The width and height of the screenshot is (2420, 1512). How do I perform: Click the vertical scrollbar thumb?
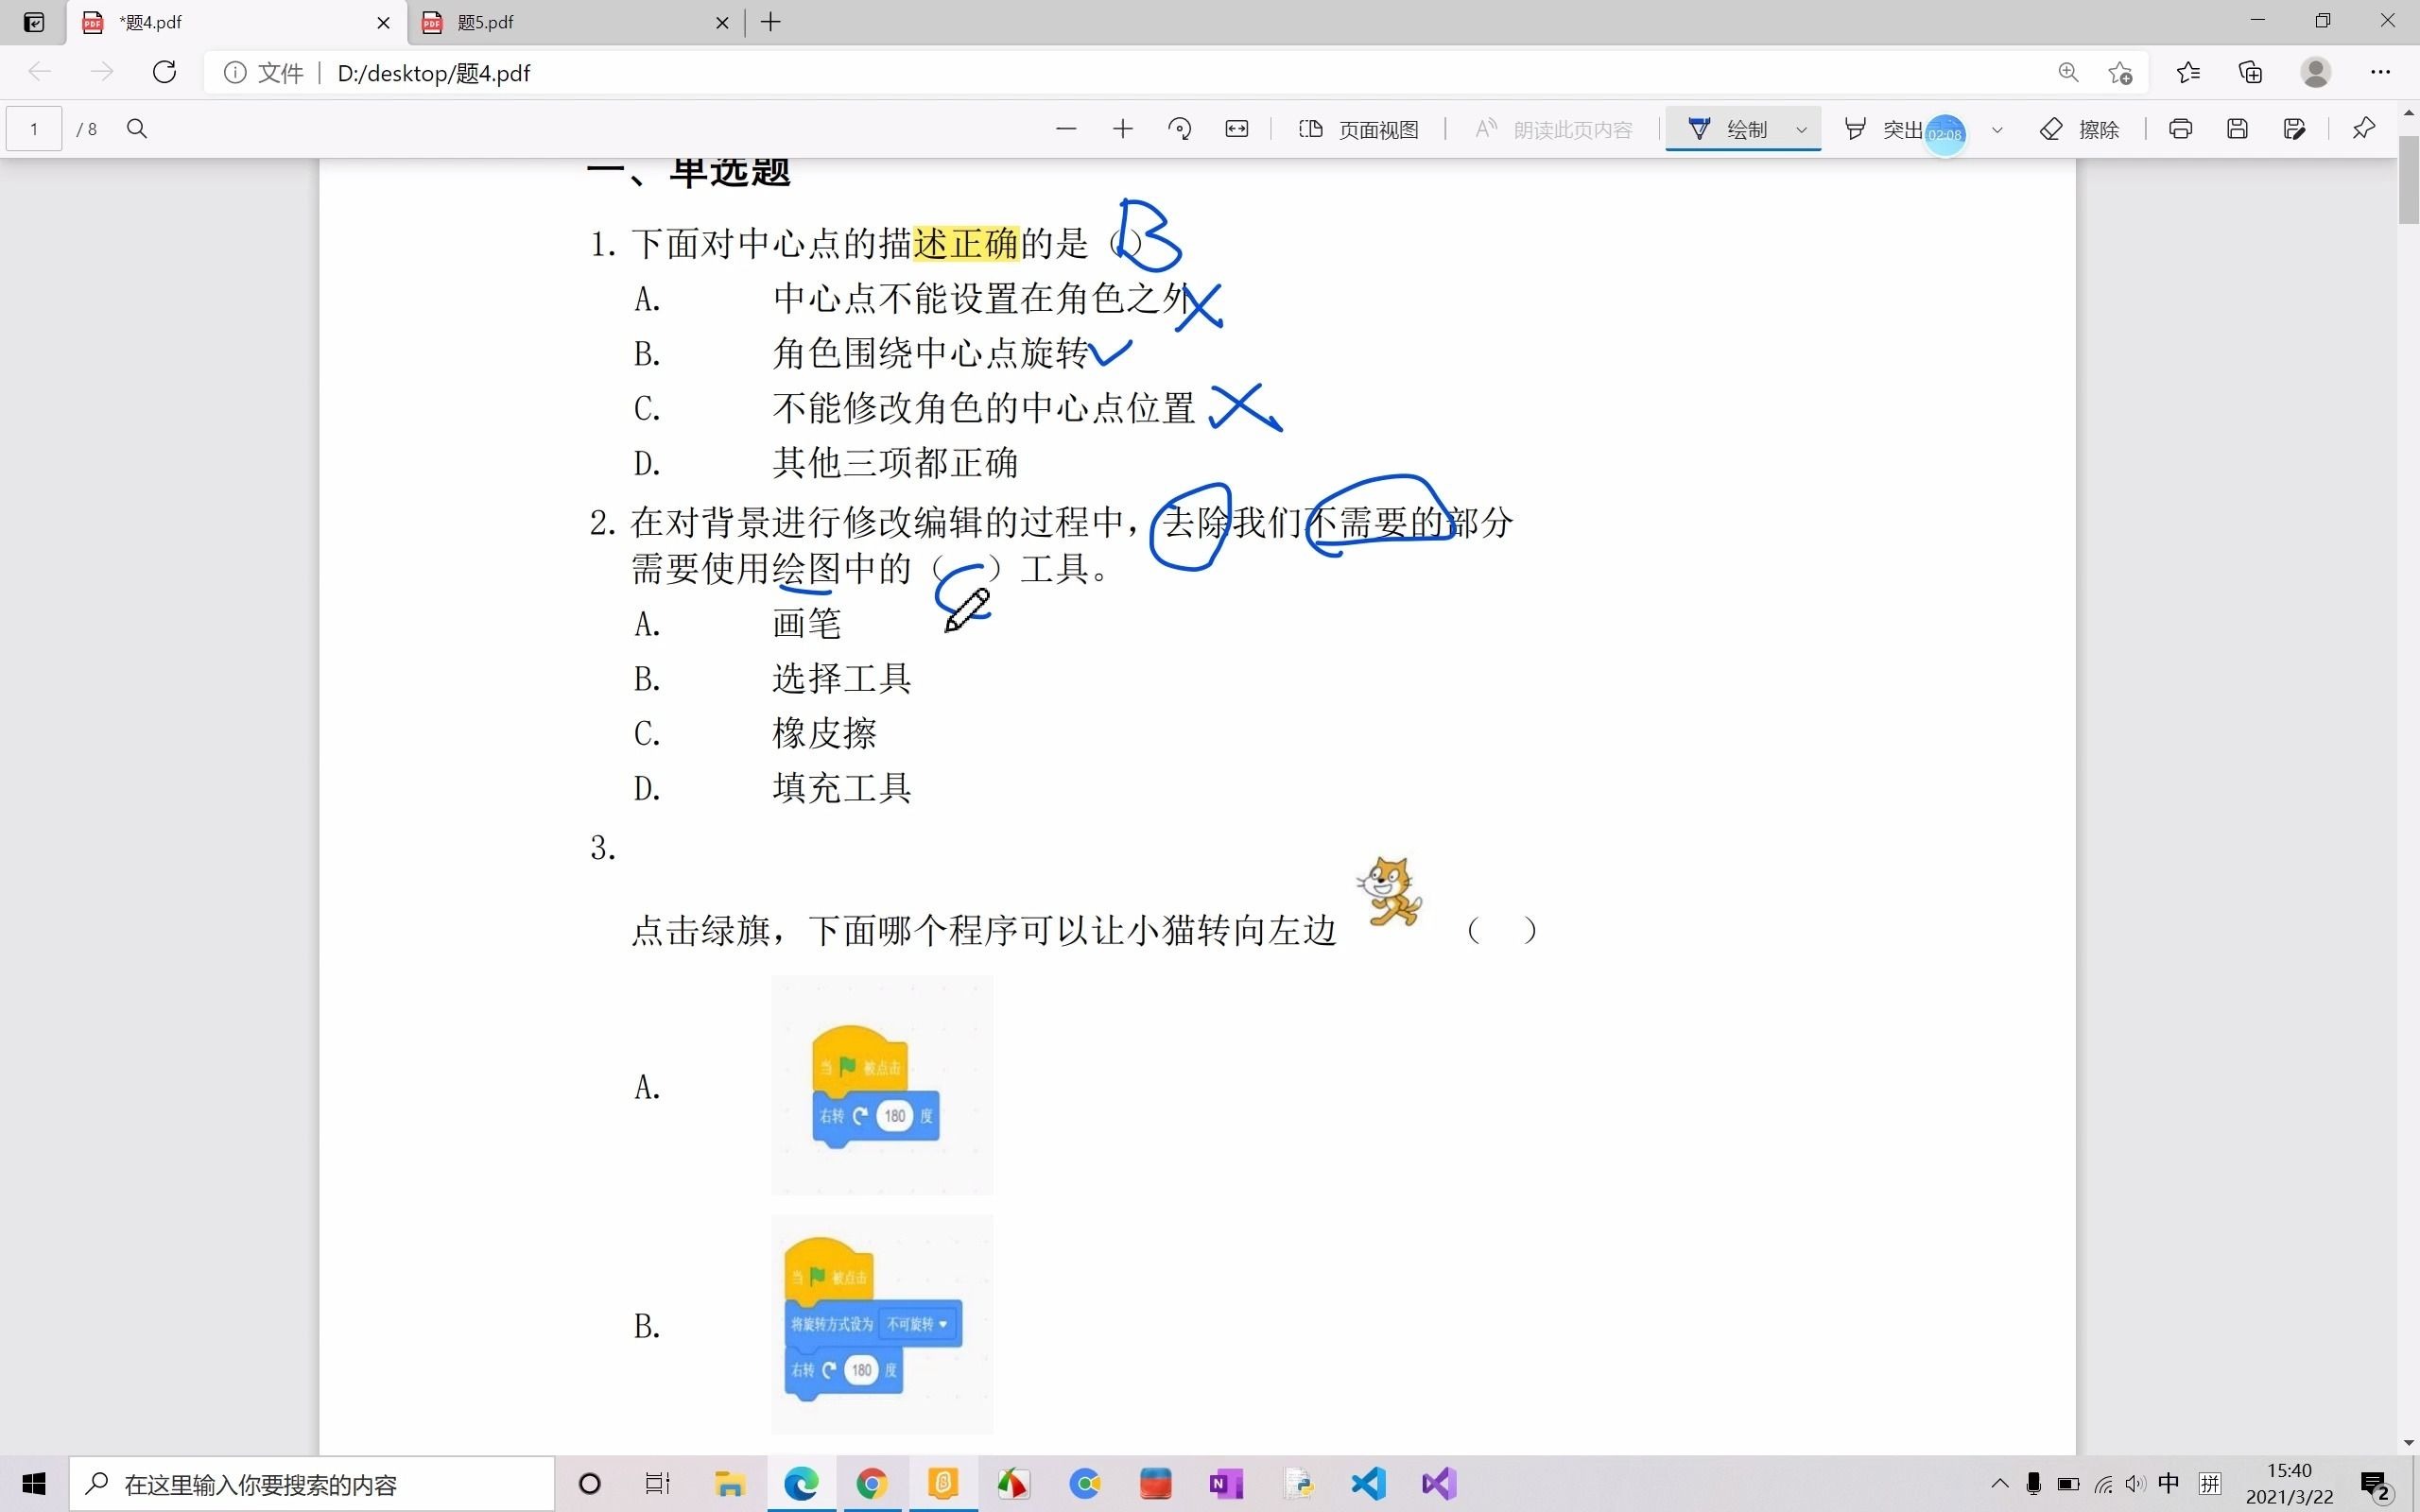2408,180
